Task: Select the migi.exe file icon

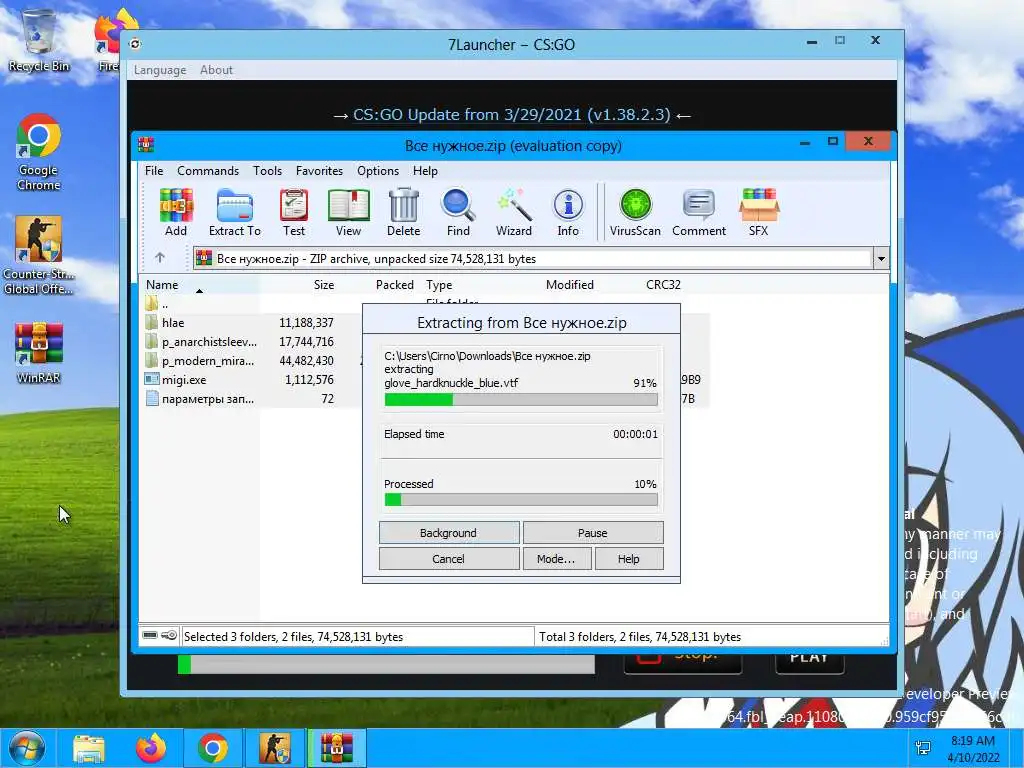Action: pos(152,379)
